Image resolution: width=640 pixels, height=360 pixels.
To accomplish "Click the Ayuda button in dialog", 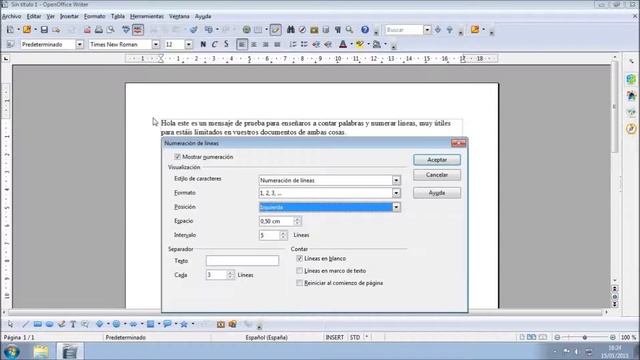I will point(437,193).
